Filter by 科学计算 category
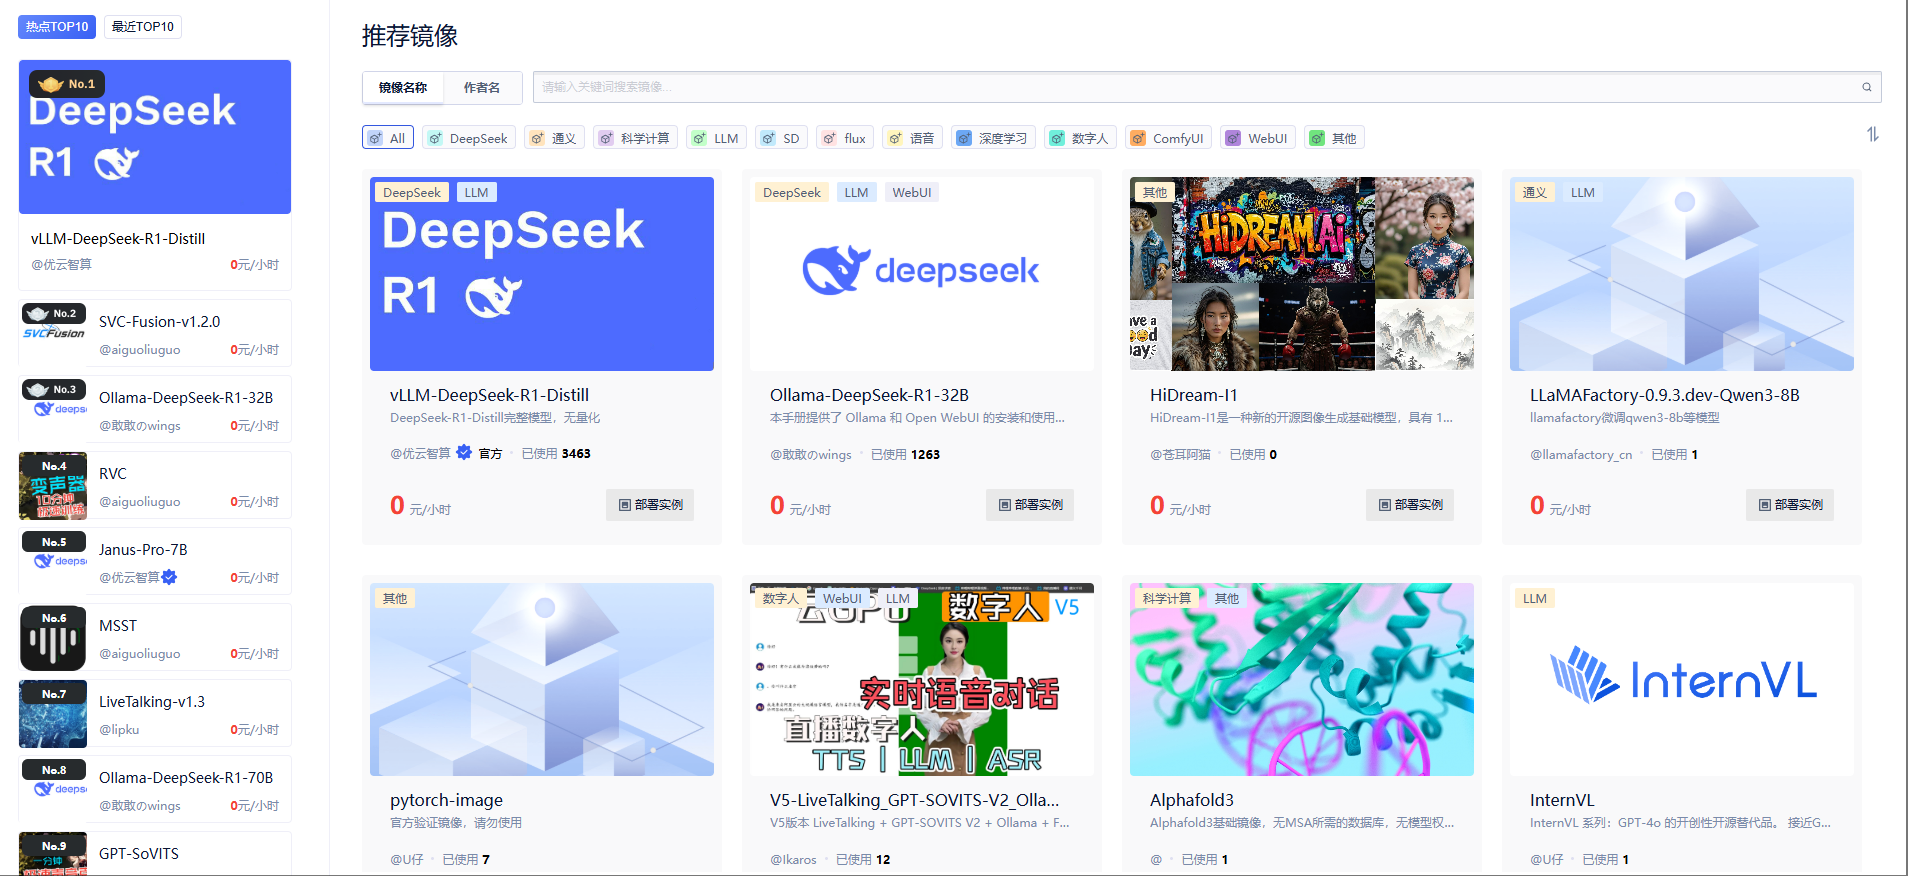The height and width of the screenshot is (876, 1908). point(635,138)
